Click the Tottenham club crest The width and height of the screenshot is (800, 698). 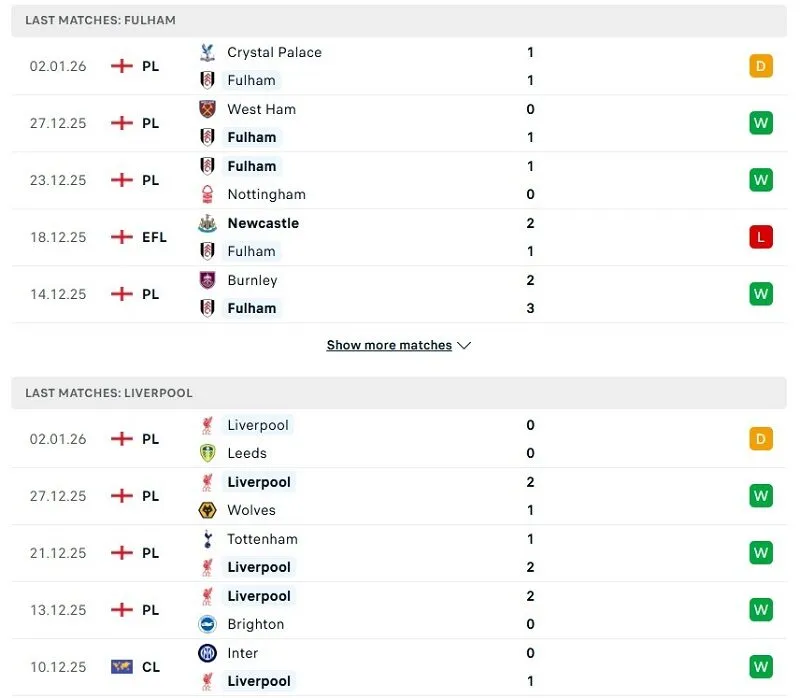click(206, 539)
